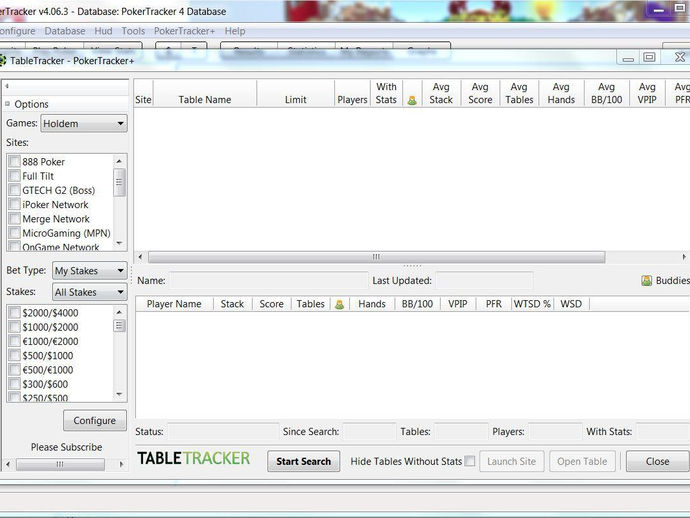This screenshot has width=690, height=518.
Task: Open the PokerTracker+ menu
Action: pos(184,31)
